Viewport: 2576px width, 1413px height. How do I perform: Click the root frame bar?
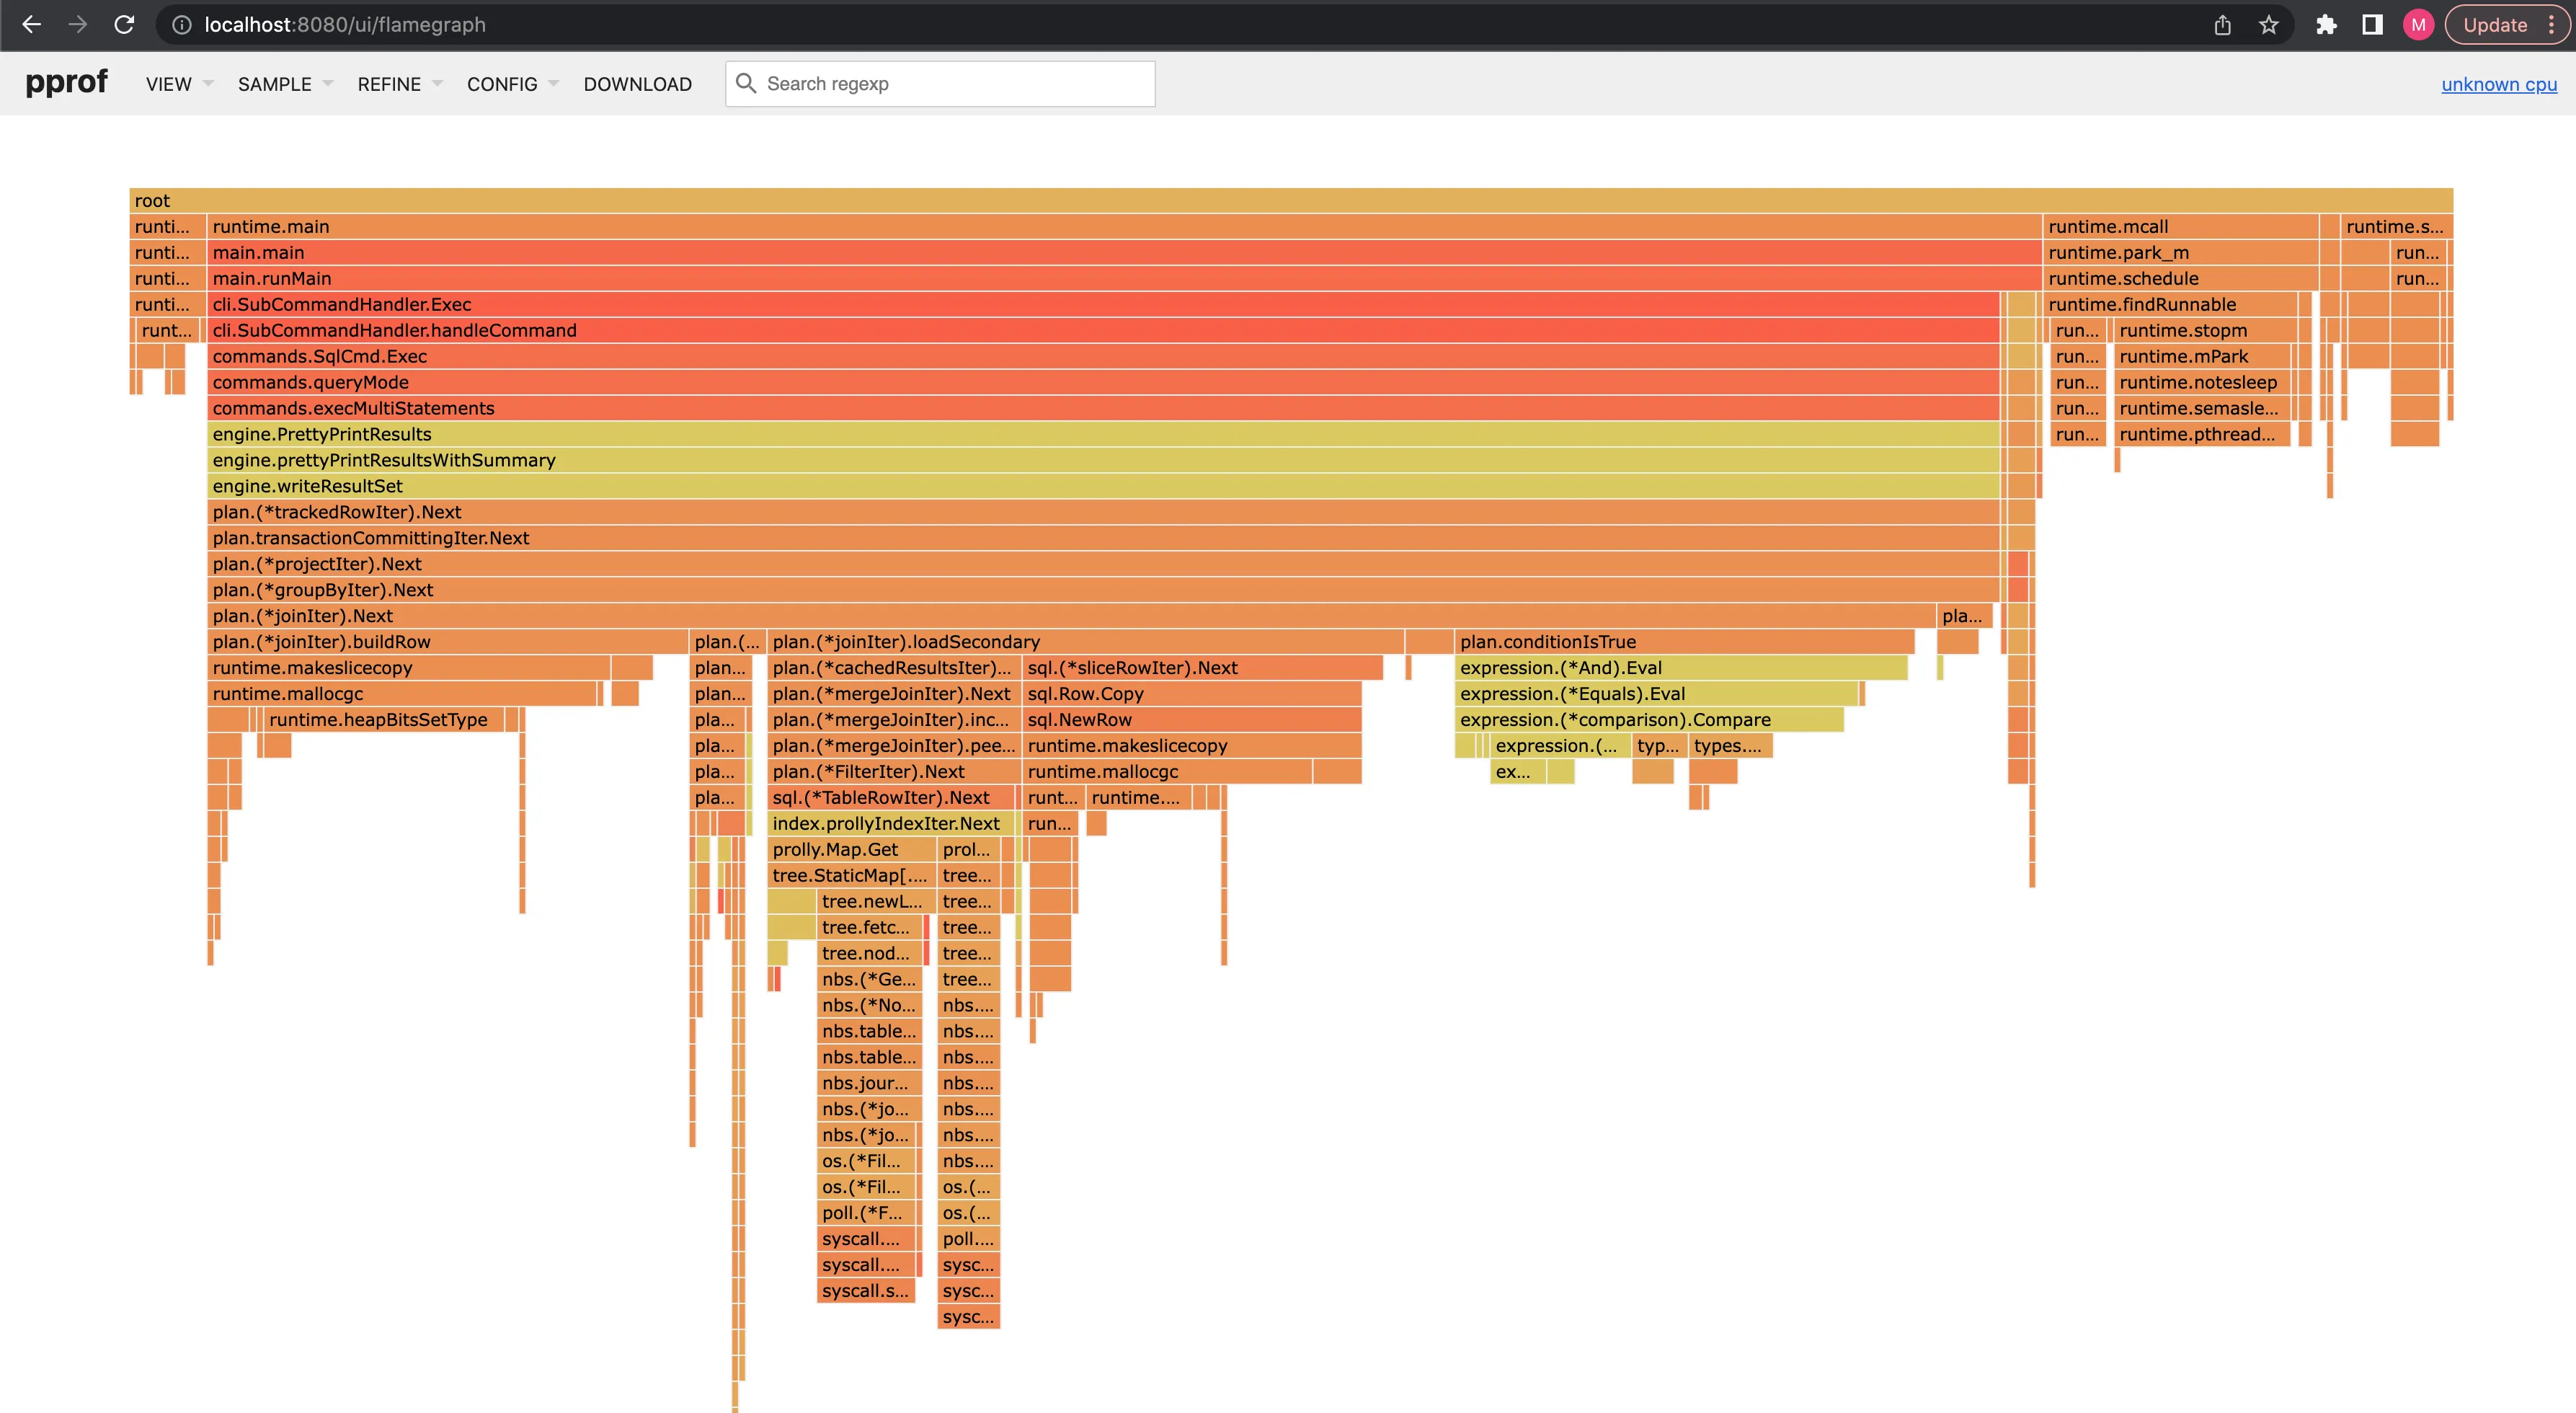click(x=1290, y=201)
